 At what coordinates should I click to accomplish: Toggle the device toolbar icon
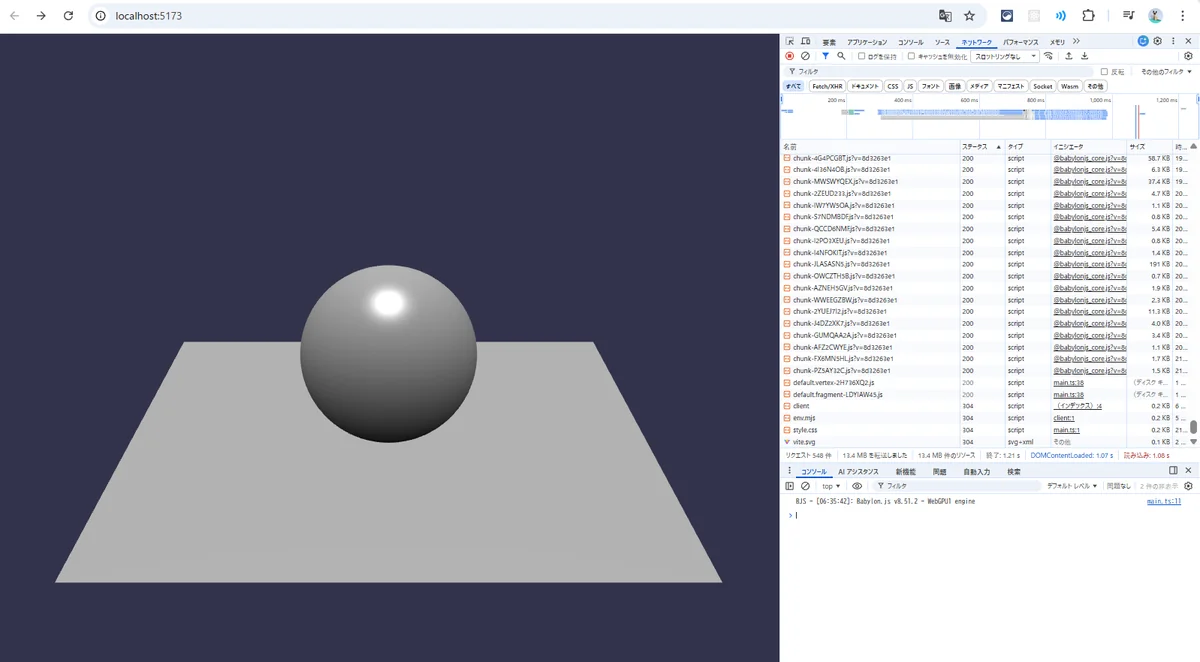(x=804, y=42)
